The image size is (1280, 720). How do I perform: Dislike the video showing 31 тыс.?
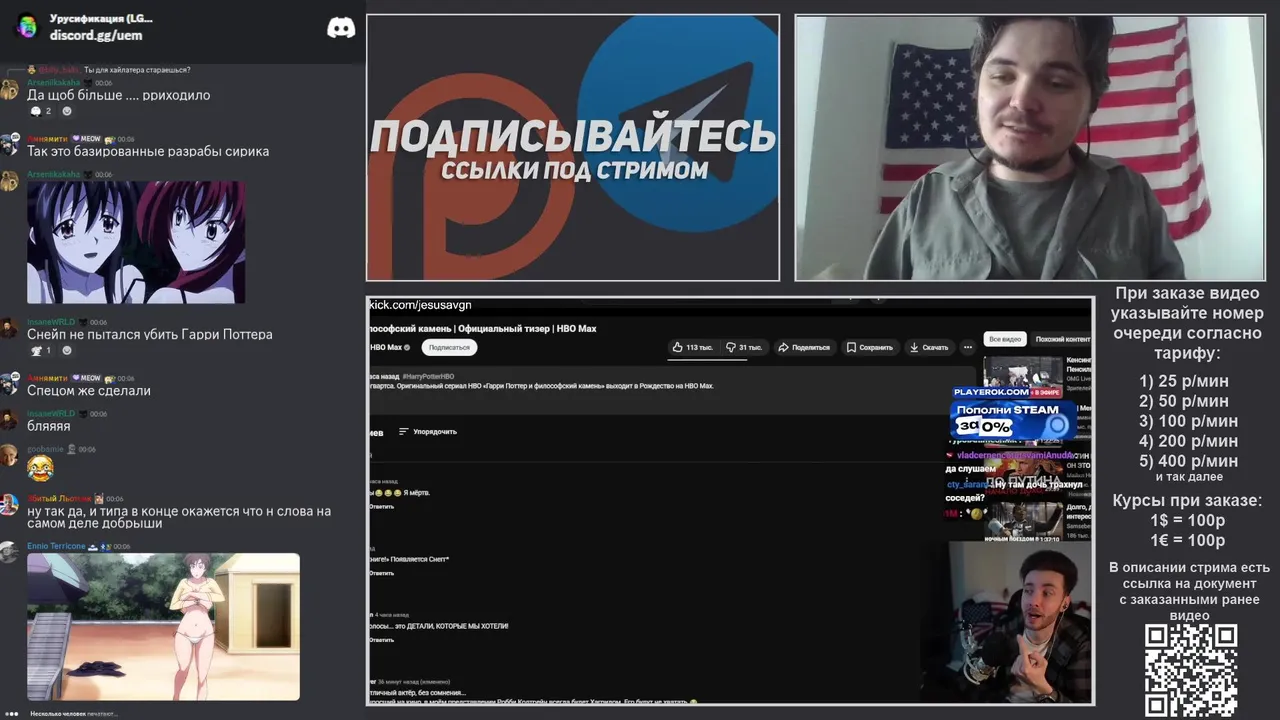click(743, 347)
